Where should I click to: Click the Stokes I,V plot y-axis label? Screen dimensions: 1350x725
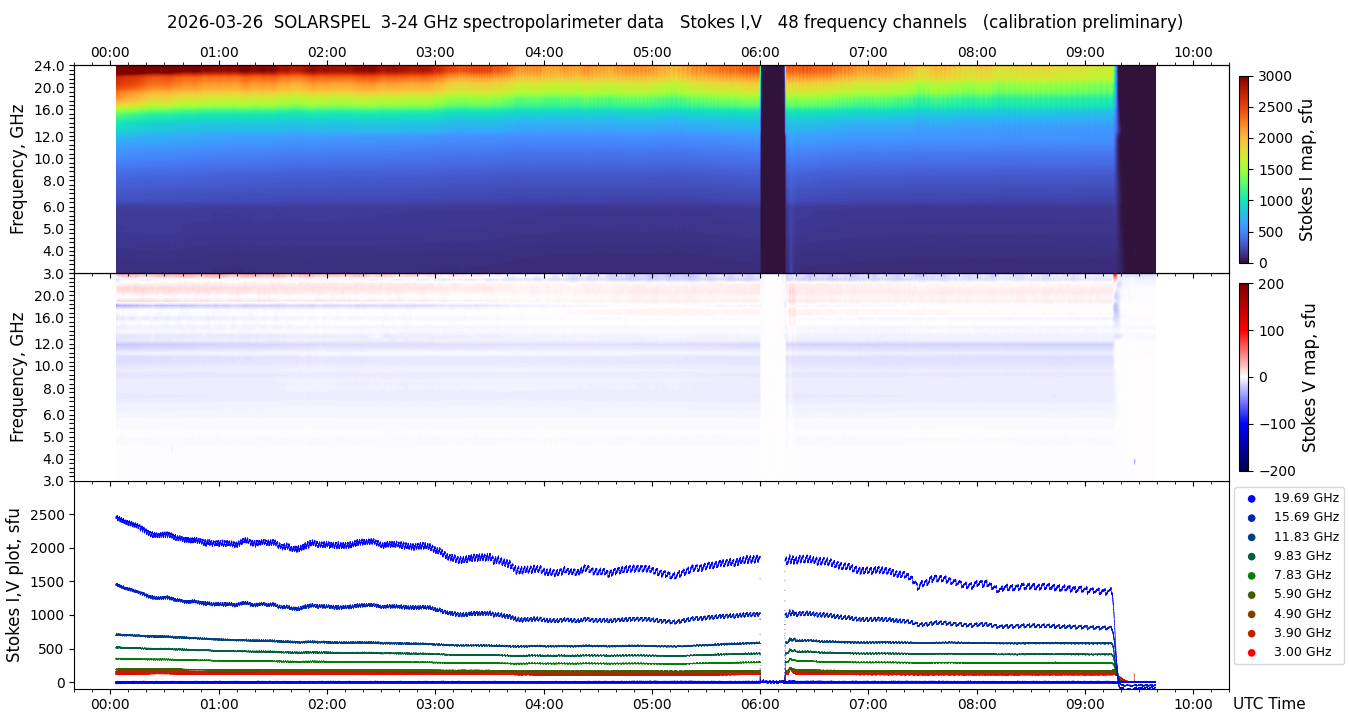14,585
